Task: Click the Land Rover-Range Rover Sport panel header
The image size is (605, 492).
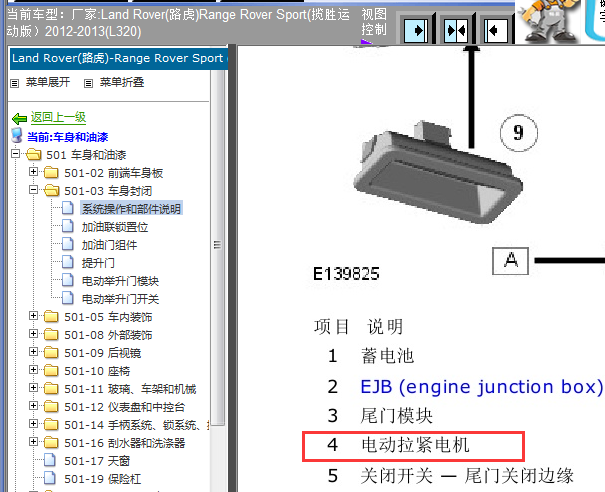Action: point(119,59)
